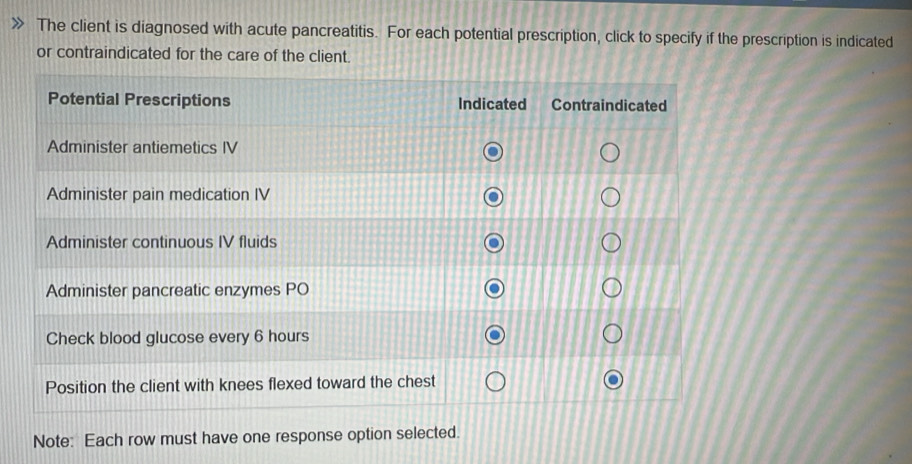Pick Indicated for blood glucose check
Screen dimensions: 912x464
coord(493,335)
